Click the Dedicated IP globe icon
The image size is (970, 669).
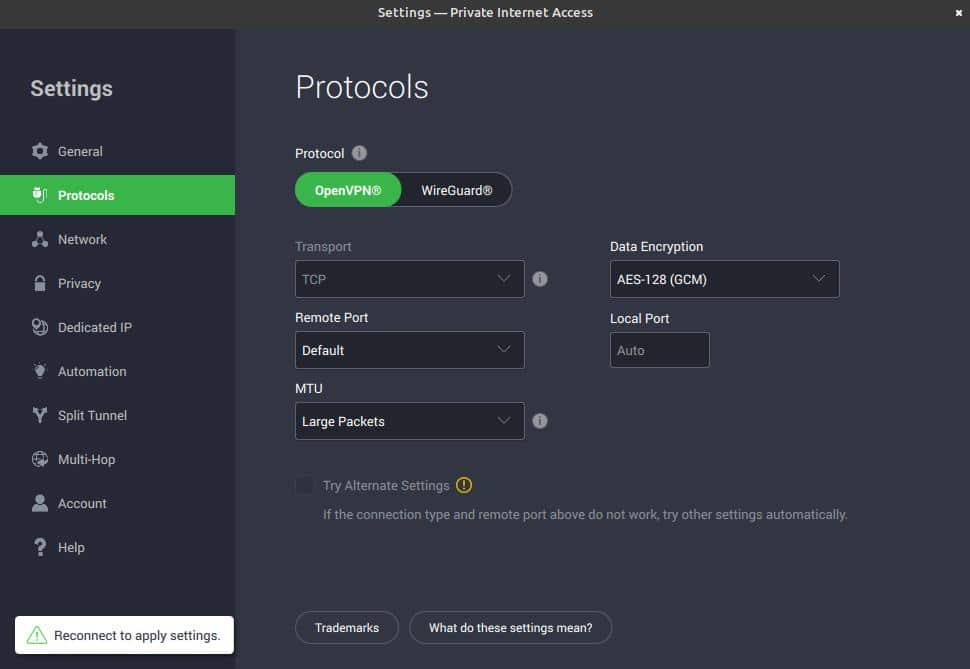[x=40, y=327]
